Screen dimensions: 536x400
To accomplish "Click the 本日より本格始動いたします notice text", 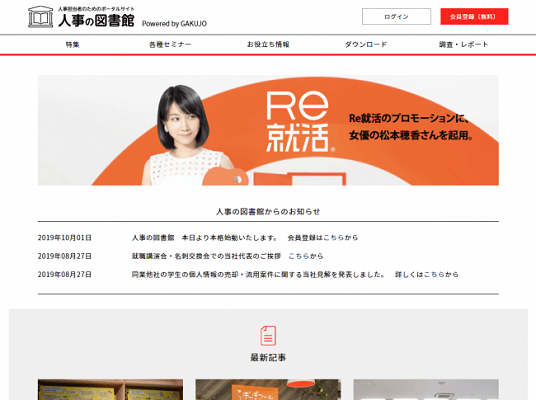I will coord(229,238).
